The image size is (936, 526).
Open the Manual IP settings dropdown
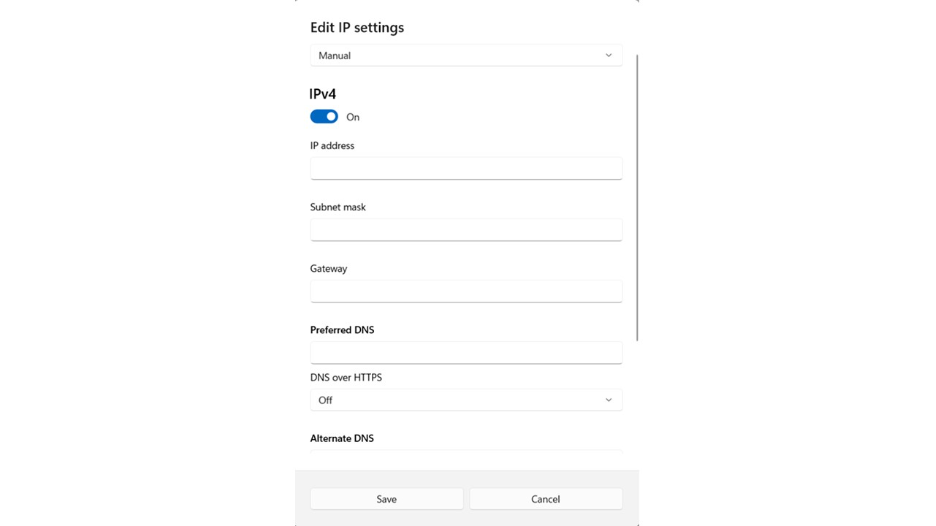click(x=465, y=56)
